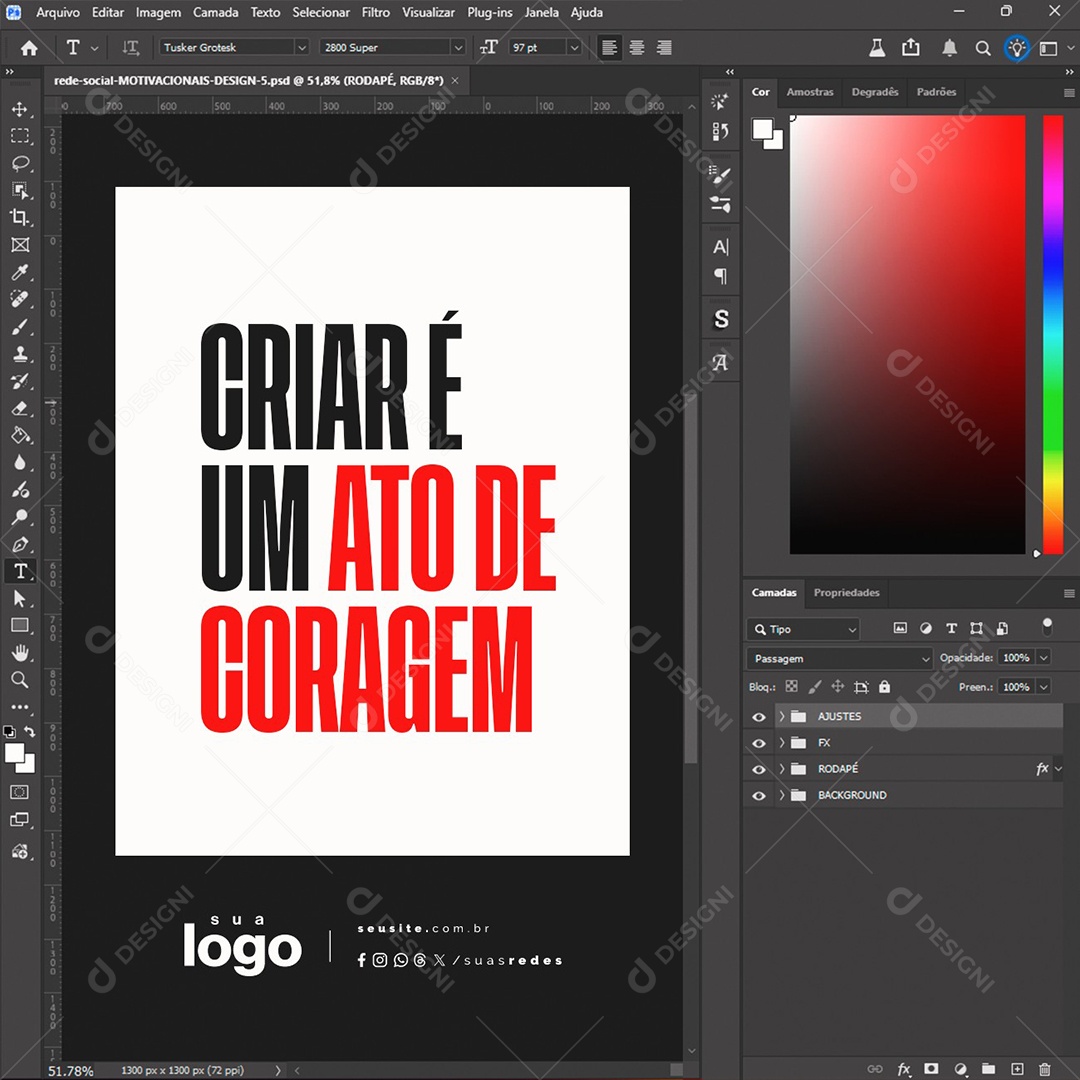
Task: Expand the FX layer group
Action: point(782,743)
